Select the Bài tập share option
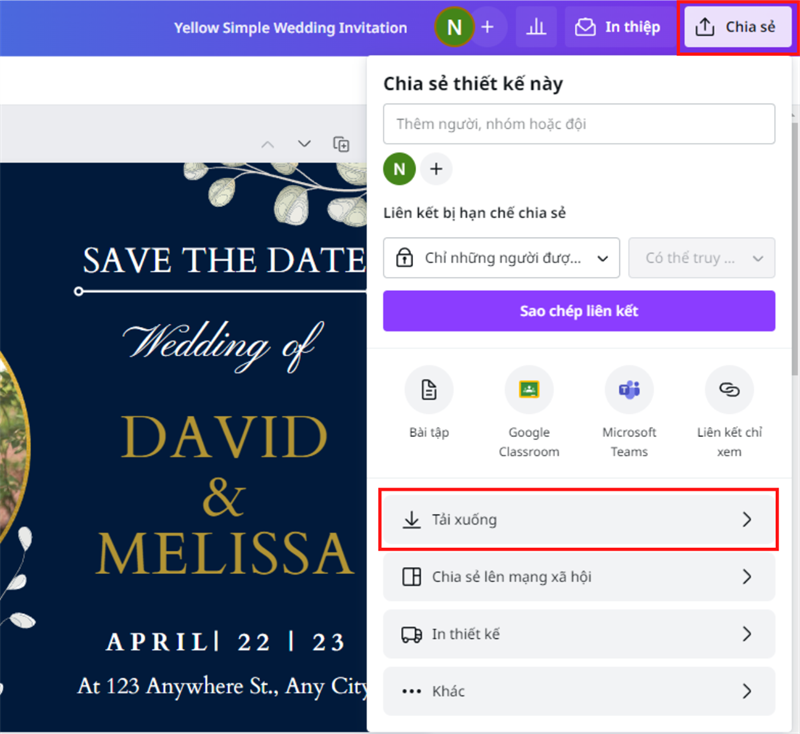 [x=429, y=390]
